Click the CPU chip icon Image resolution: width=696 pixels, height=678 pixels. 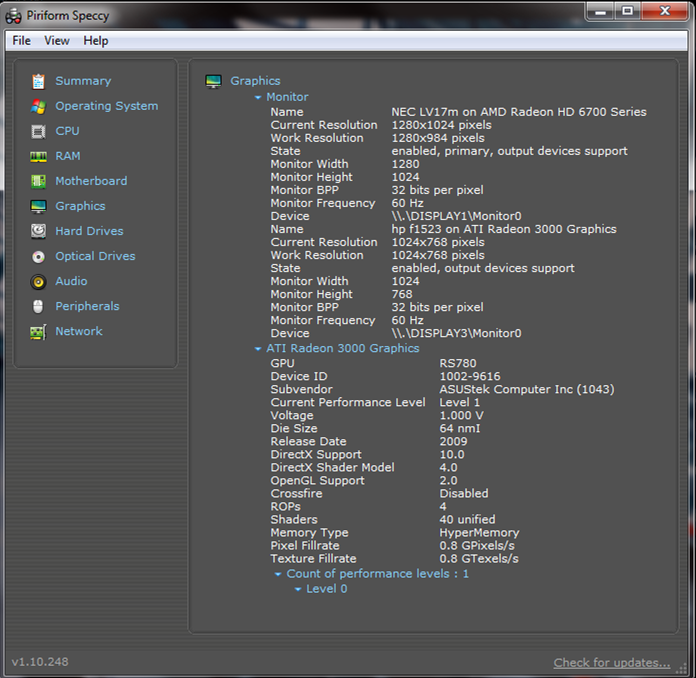[x=39, y=131]
